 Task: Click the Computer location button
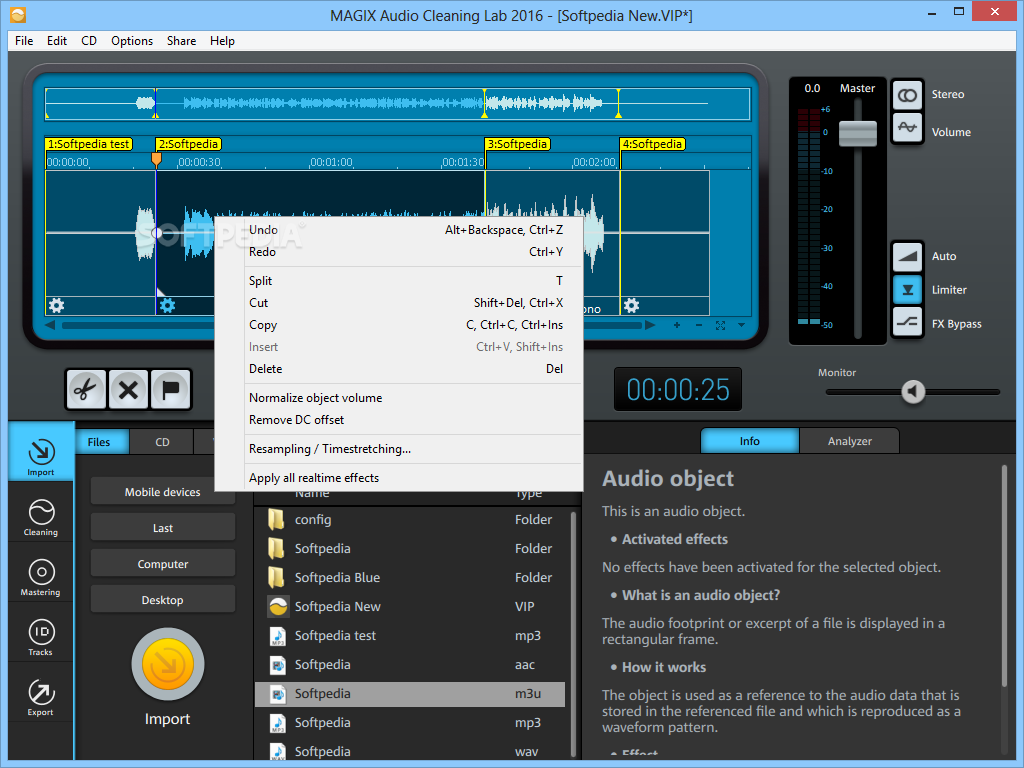163,564
